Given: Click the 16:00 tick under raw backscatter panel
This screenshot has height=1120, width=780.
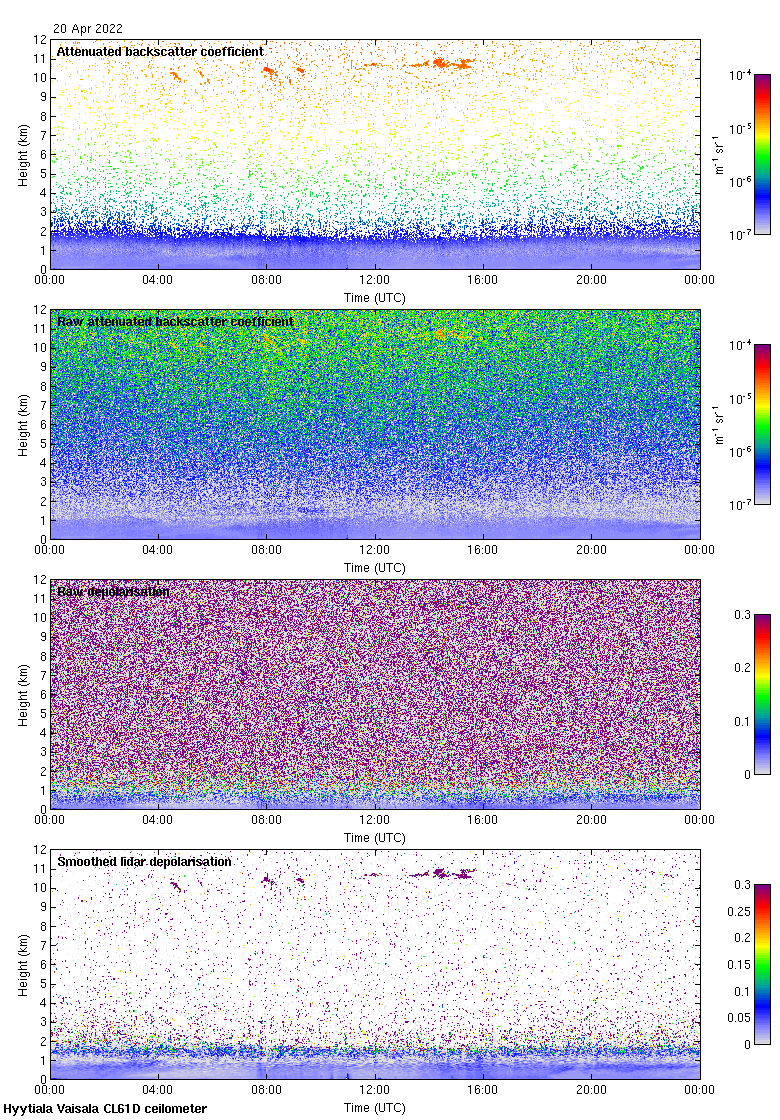Looking at the screenshot, I should click(483, 550).
